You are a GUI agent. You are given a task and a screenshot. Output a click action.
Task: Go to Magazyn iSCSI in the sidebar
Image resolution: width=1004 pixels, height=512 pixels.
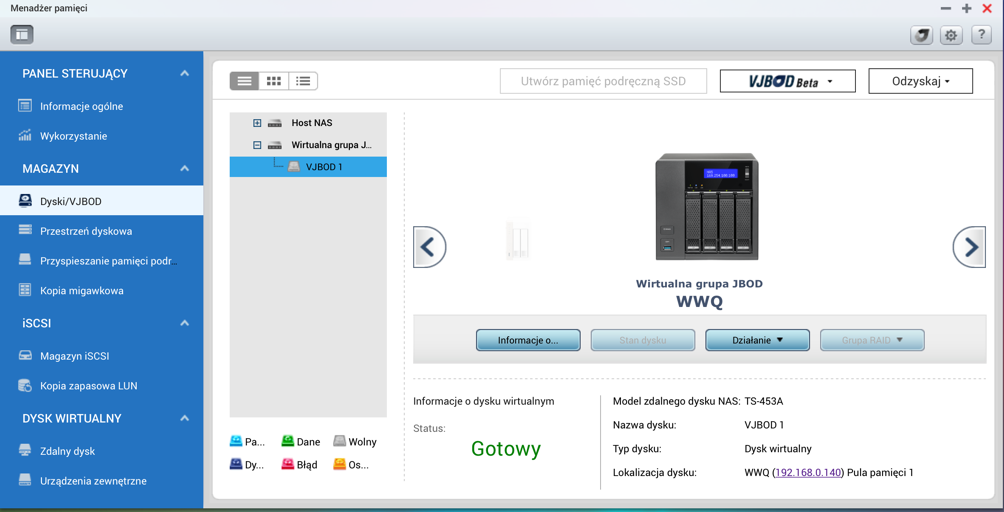click(x=75, y=356)
